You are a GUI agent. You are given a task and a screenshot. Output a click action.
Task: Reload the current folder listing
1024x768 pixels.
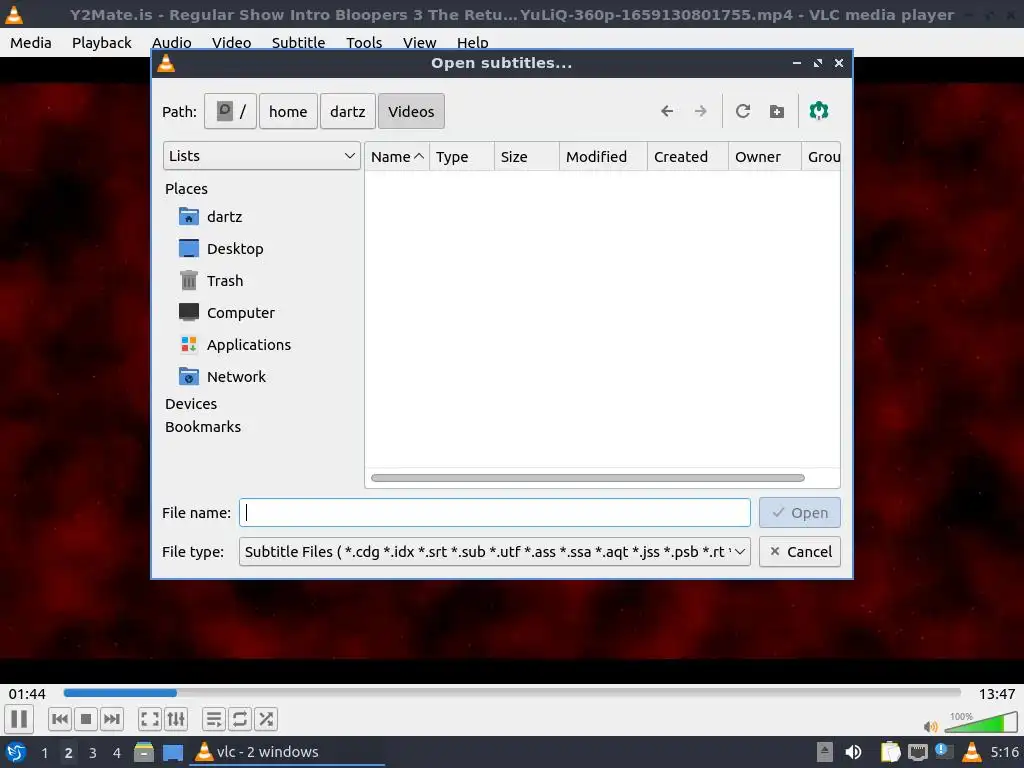(743, 111)
